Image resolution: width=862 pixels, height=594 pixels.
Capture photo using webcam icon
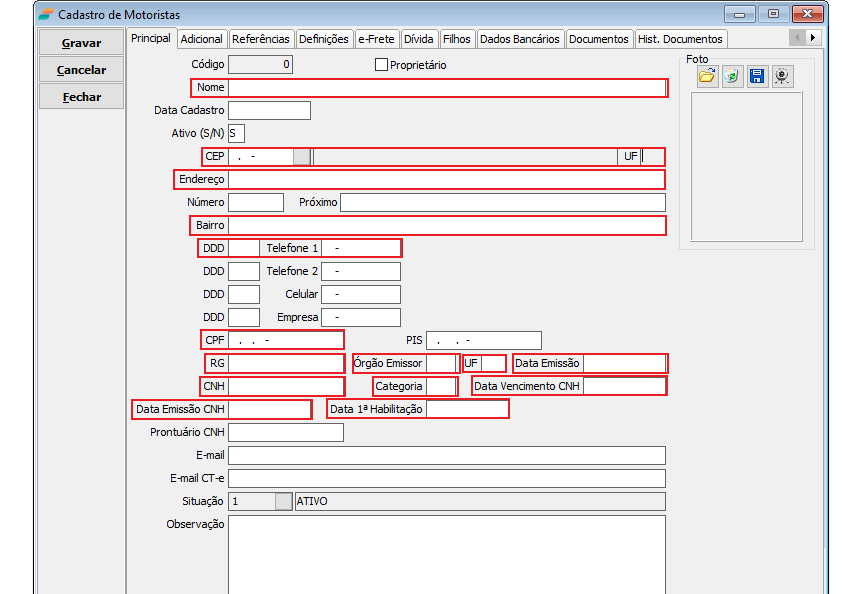[782, 76]
